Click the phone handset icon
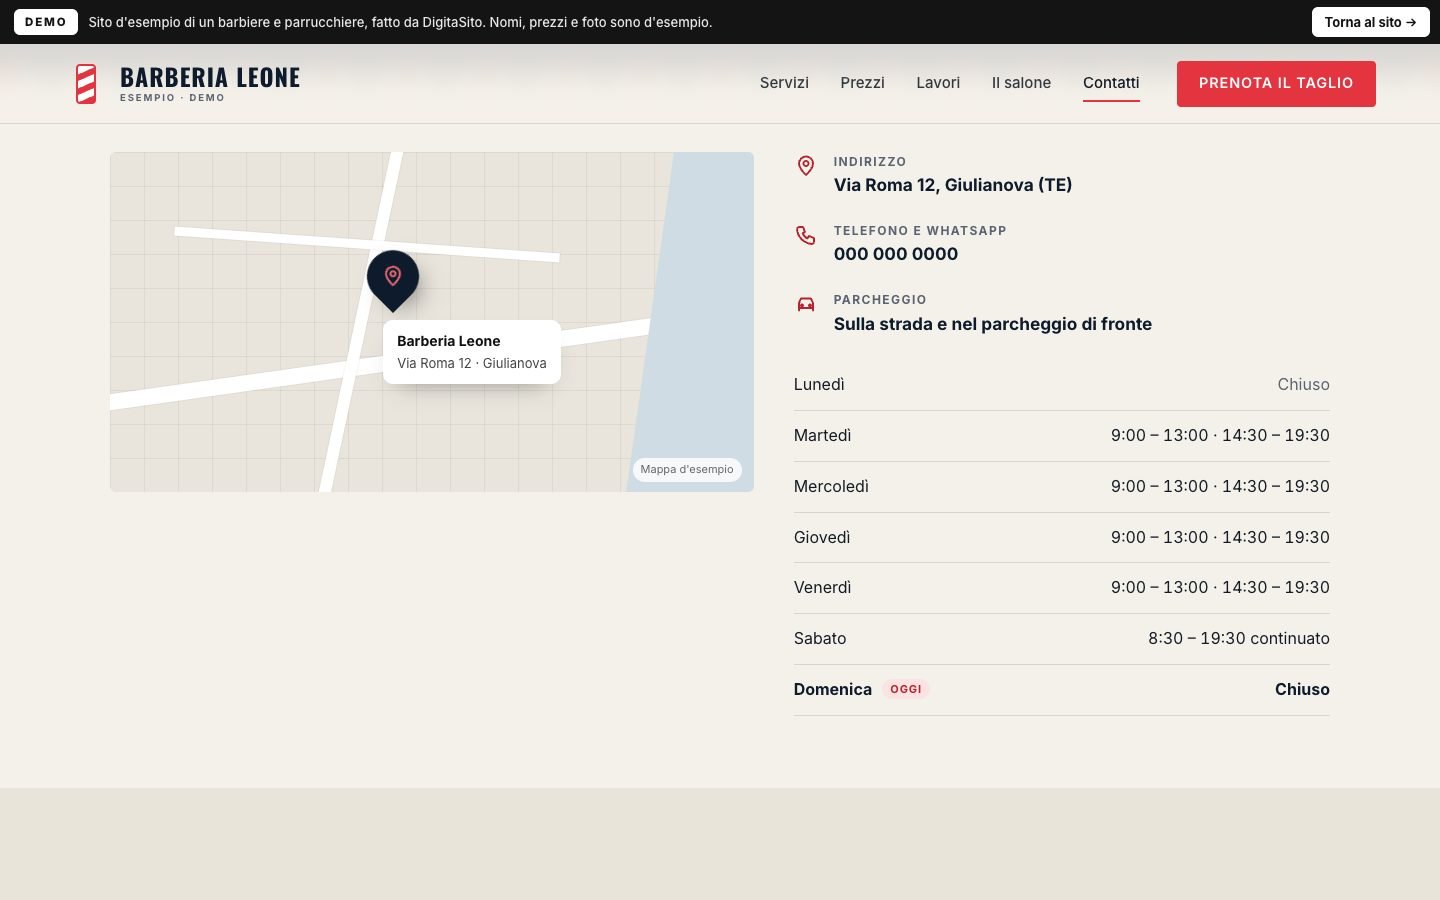 (806, 235)
